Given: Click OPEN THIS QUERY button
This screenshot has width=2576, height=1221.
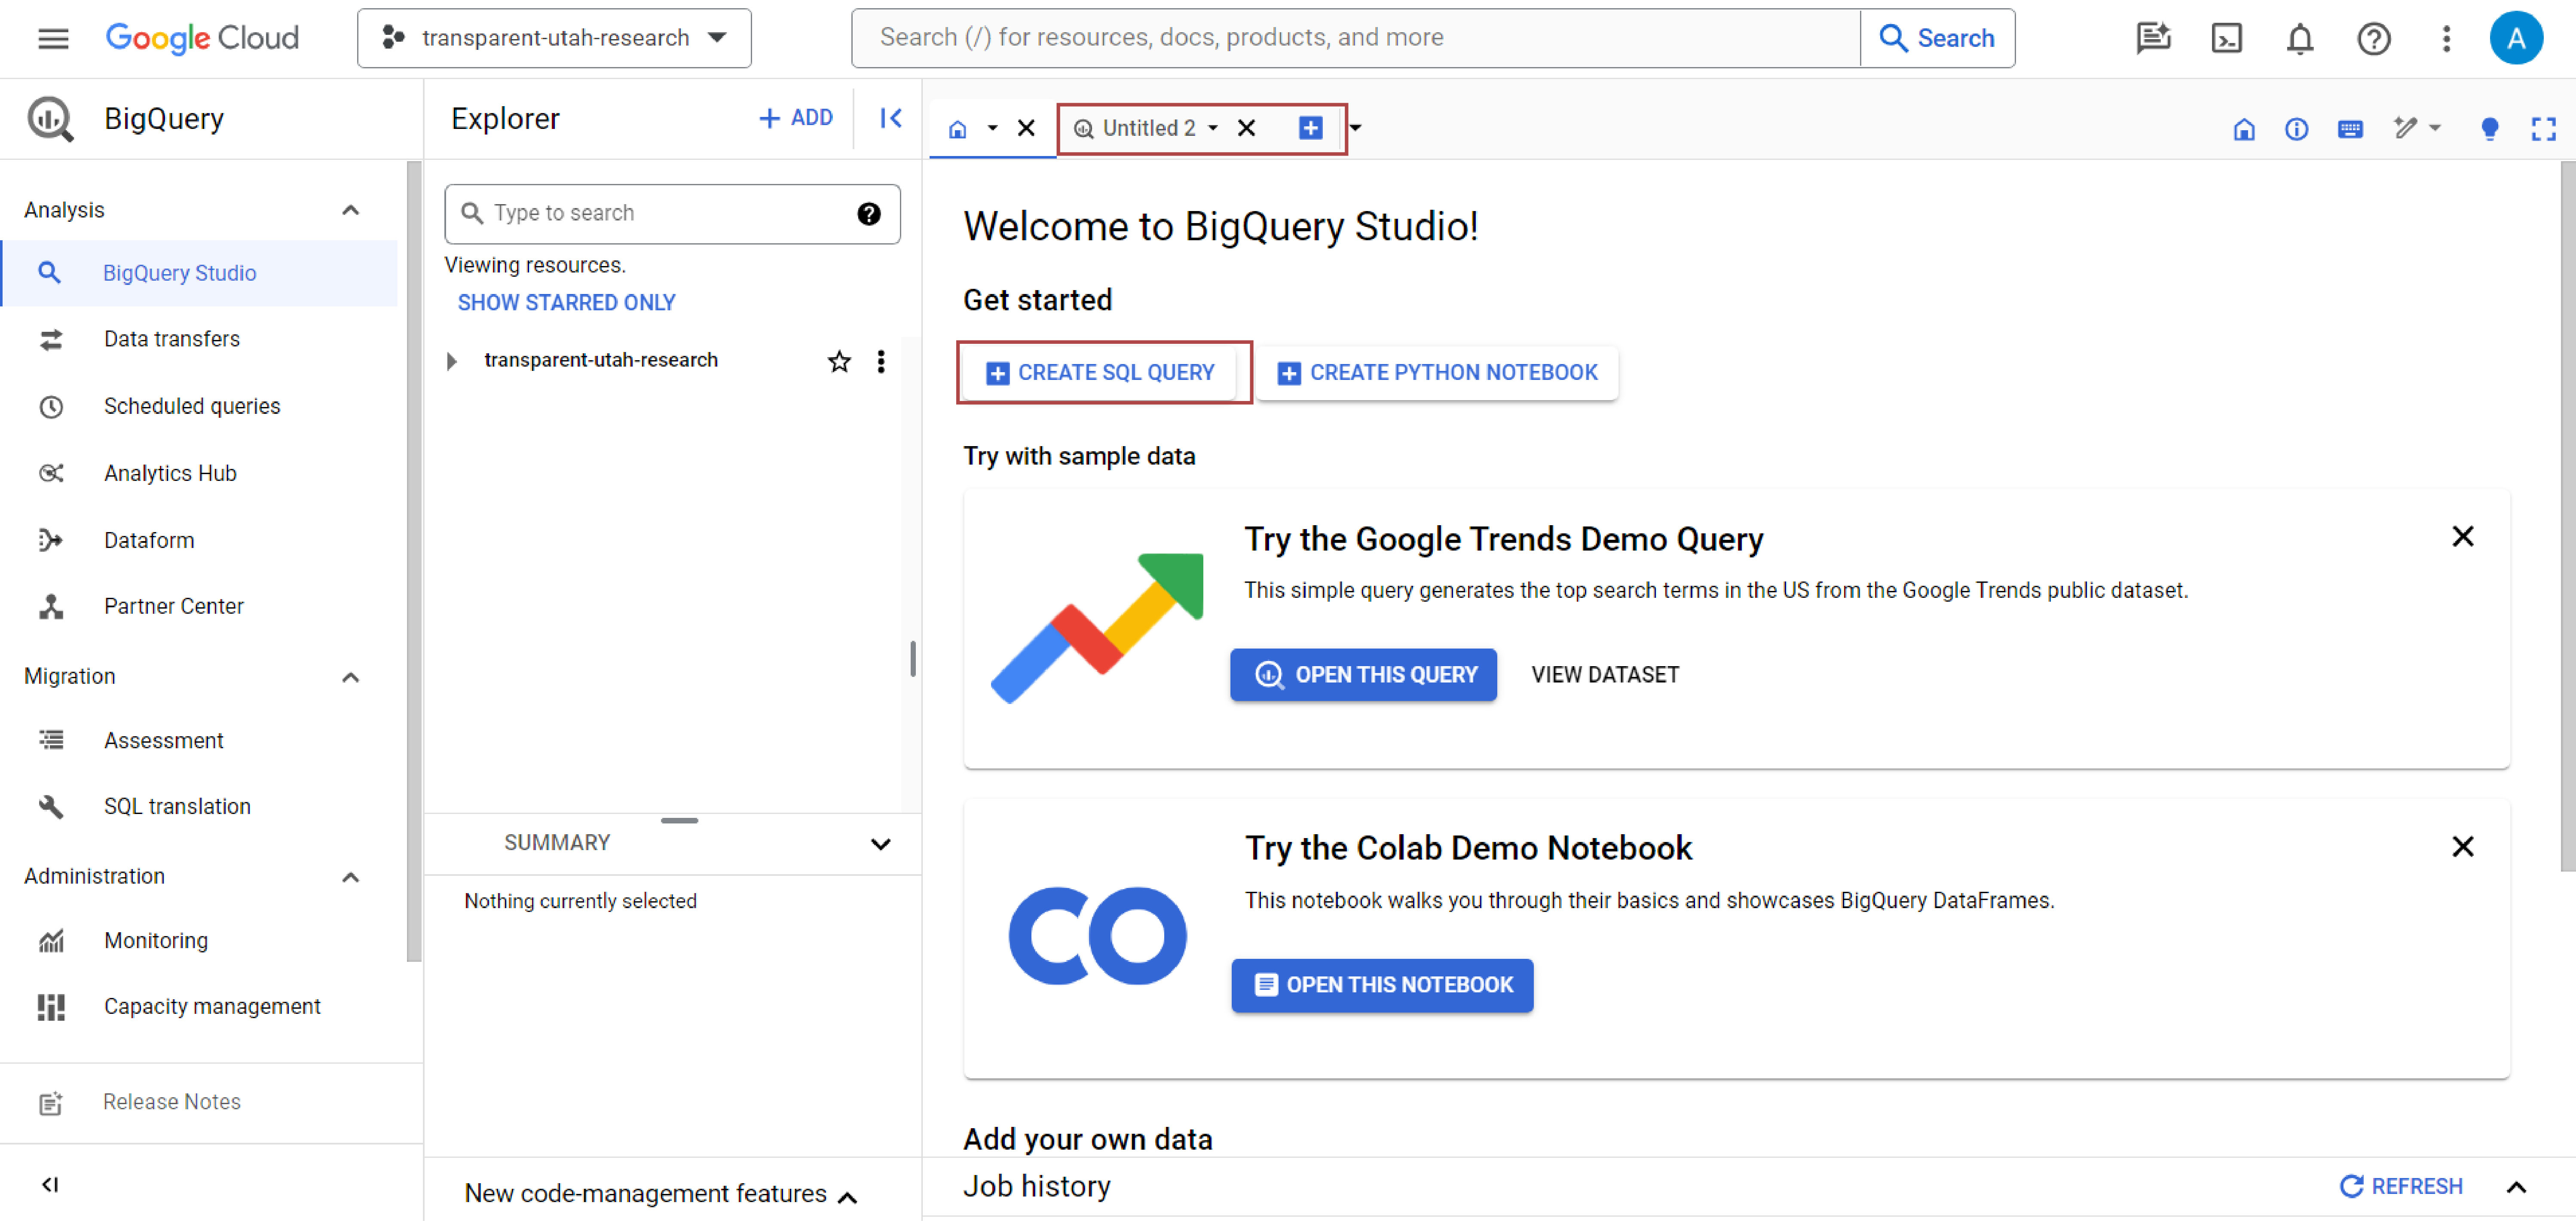Looking at the screenshot, I should tap(1363, 674).
